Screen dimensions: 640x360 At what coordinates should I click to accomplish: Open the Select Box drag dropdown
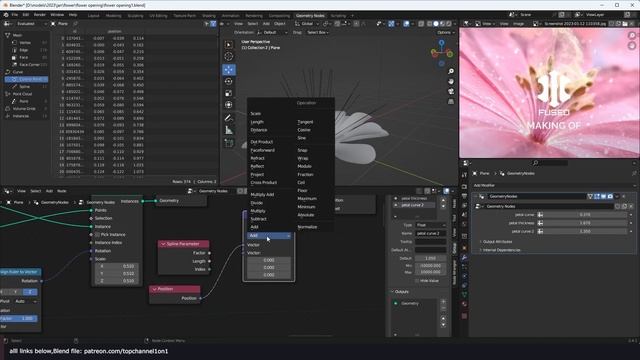coord(318,32)
